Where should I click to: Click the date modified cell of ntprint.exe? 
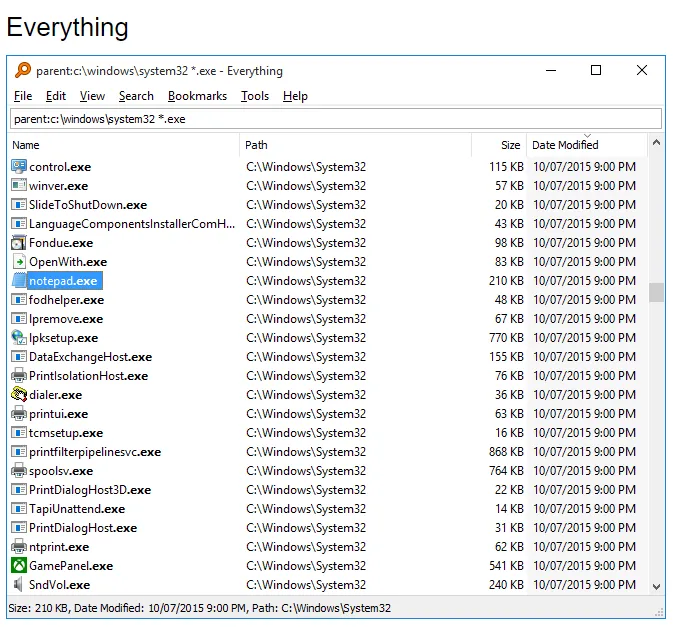pos(584,546)
